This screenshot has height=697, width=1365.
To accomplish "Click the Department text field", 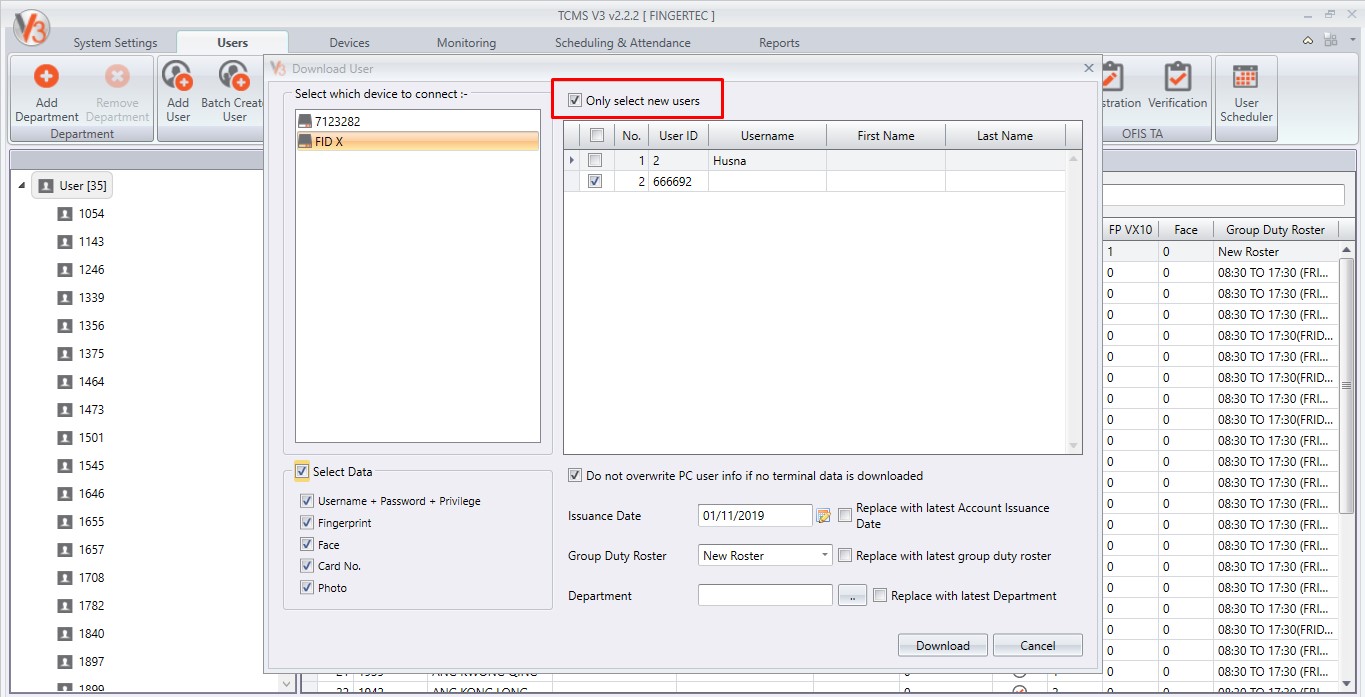I will tap(765, 595).
